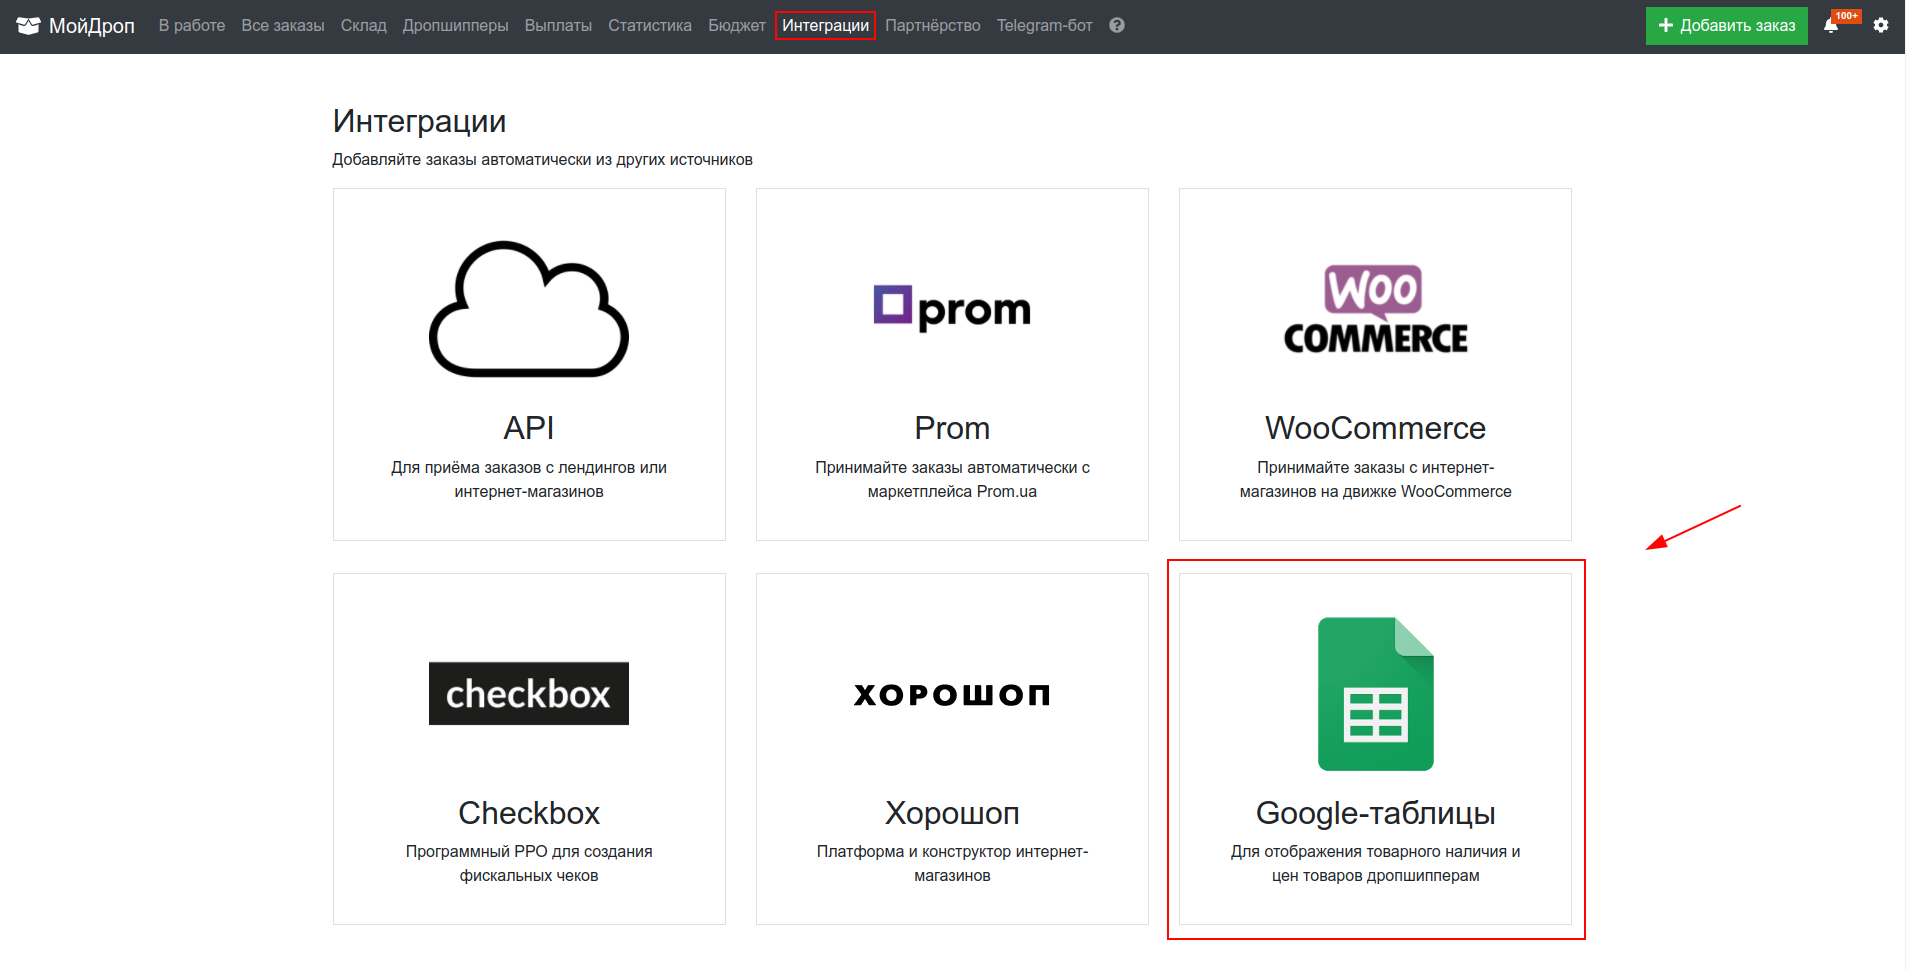Select the Prom logo
This screenshot has width=1906, height=970.
[x=952, y=309]
